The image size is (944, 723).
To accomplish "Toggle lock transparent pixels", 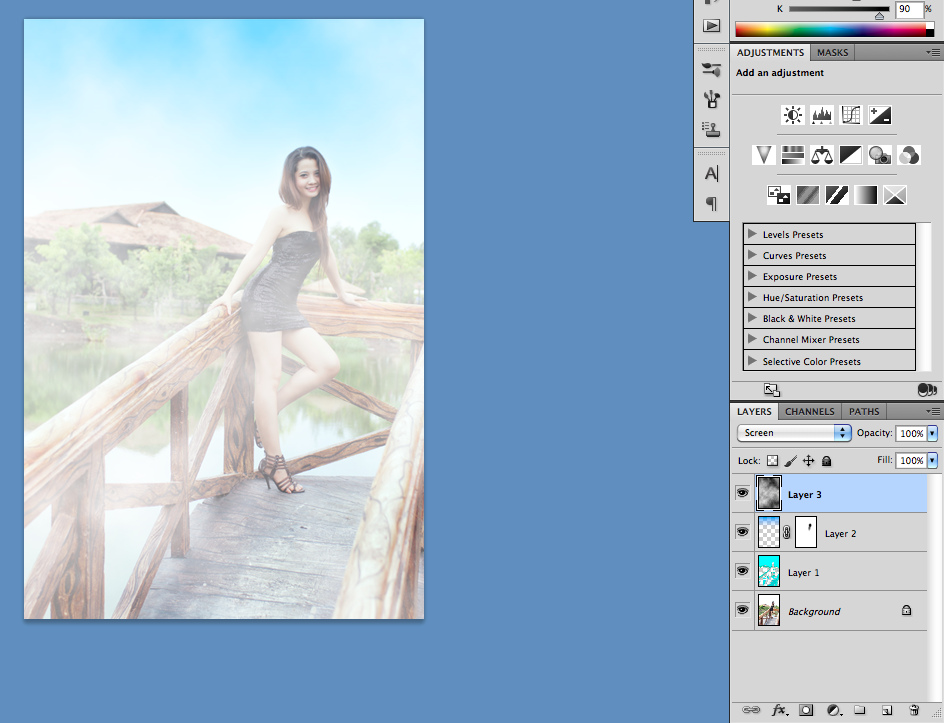I will pos(772,461).
